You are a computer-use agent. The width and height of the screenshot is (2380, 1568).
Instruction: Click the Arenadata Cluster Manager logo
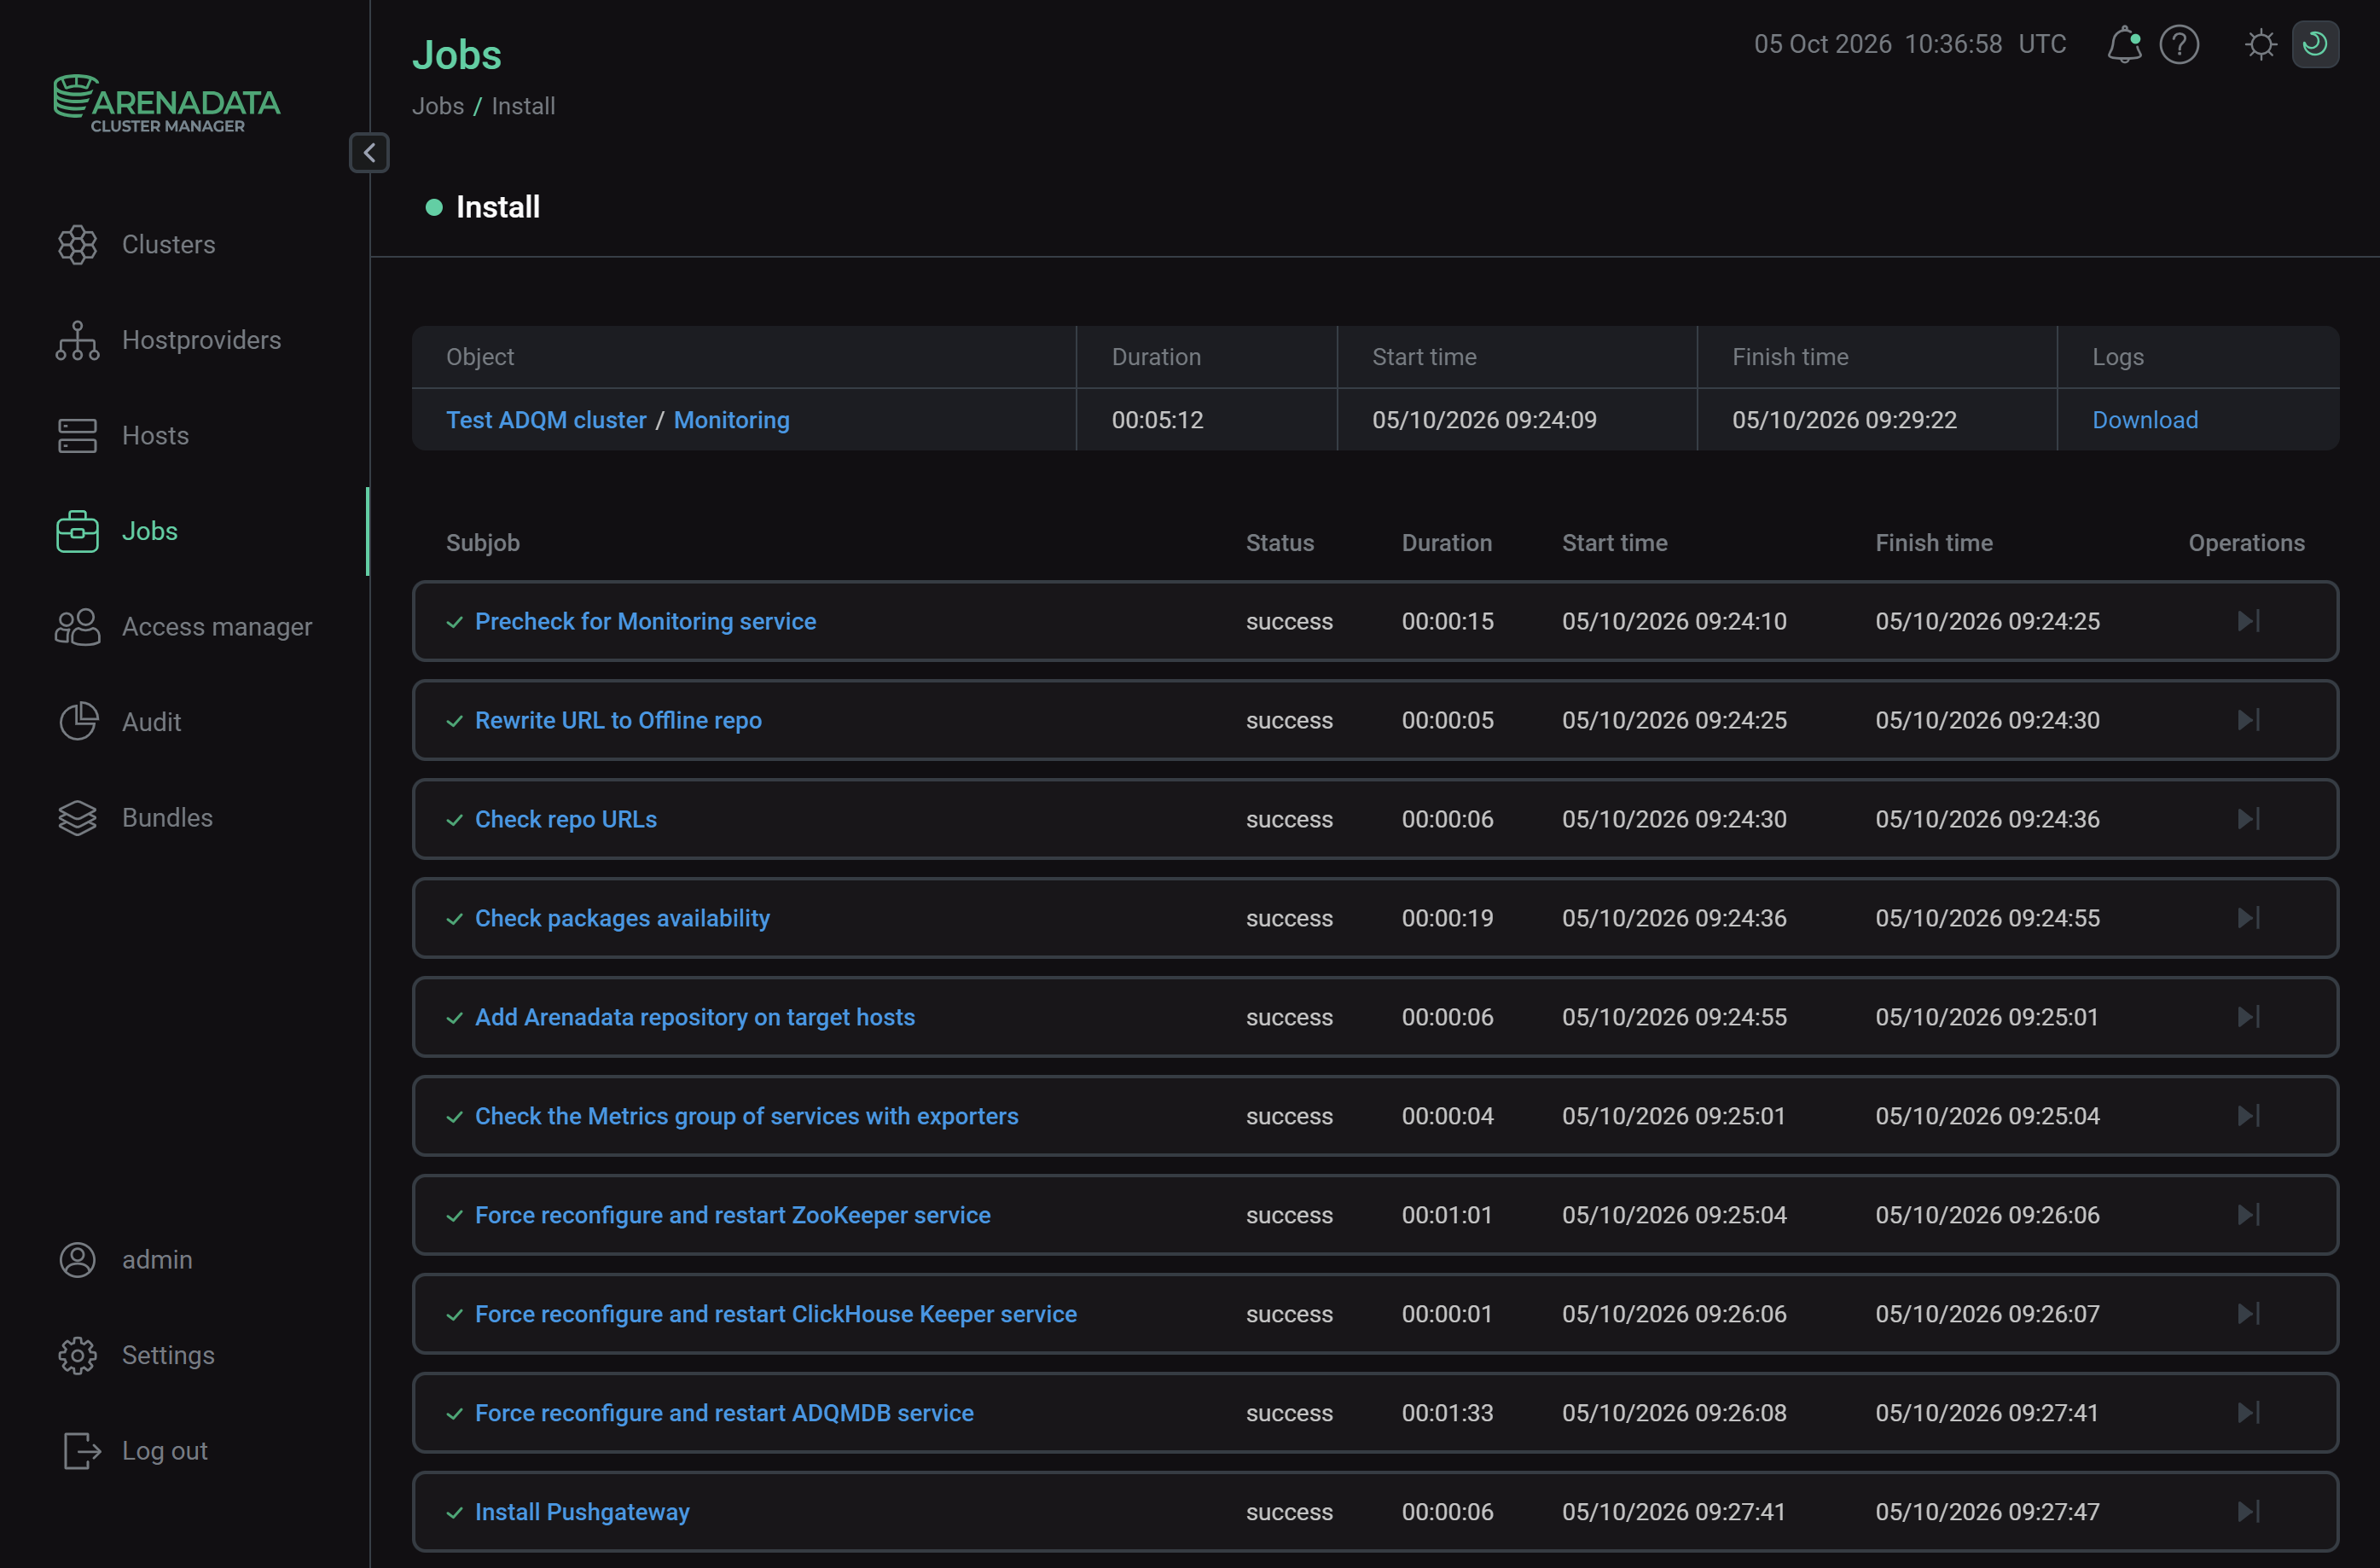pyautogui.click(x=167, y=104)
